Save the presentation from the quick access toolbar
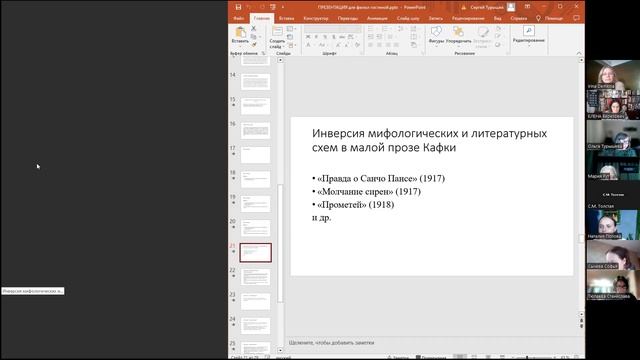This screenshot has width=640, height=360. (238, 7)
